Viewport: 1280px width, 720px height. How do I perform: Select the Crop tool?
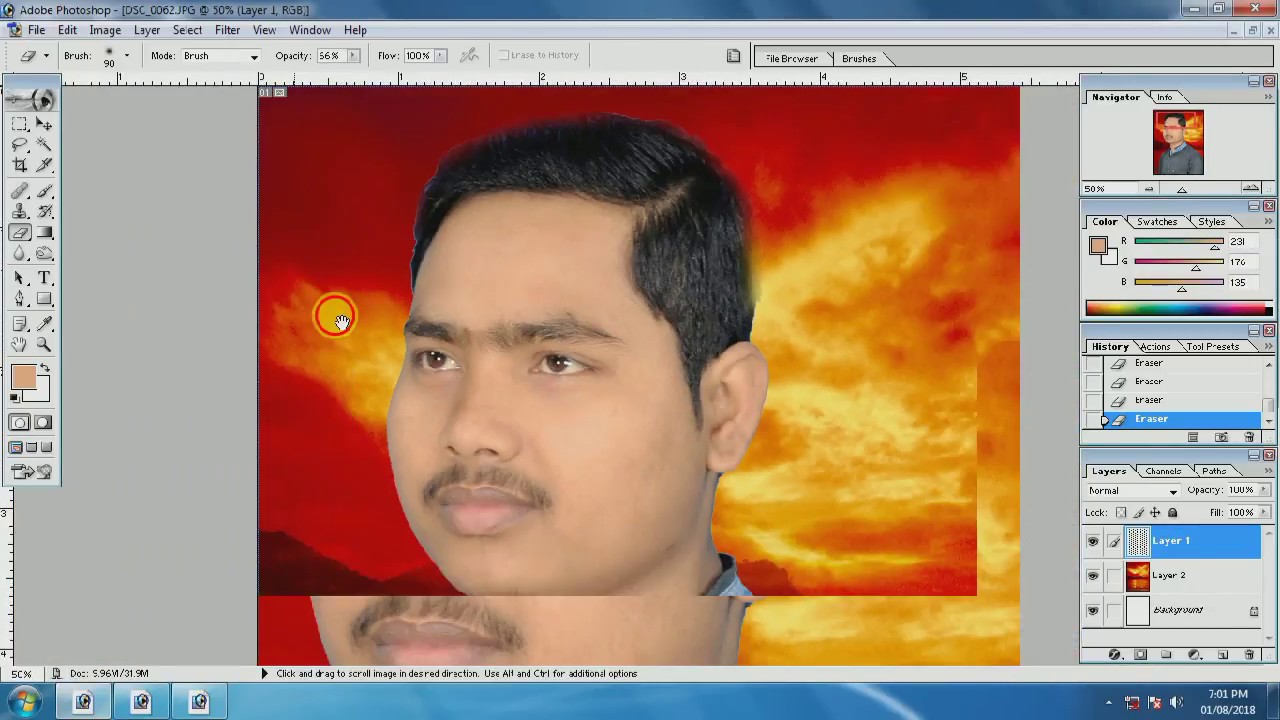point(20,166)
